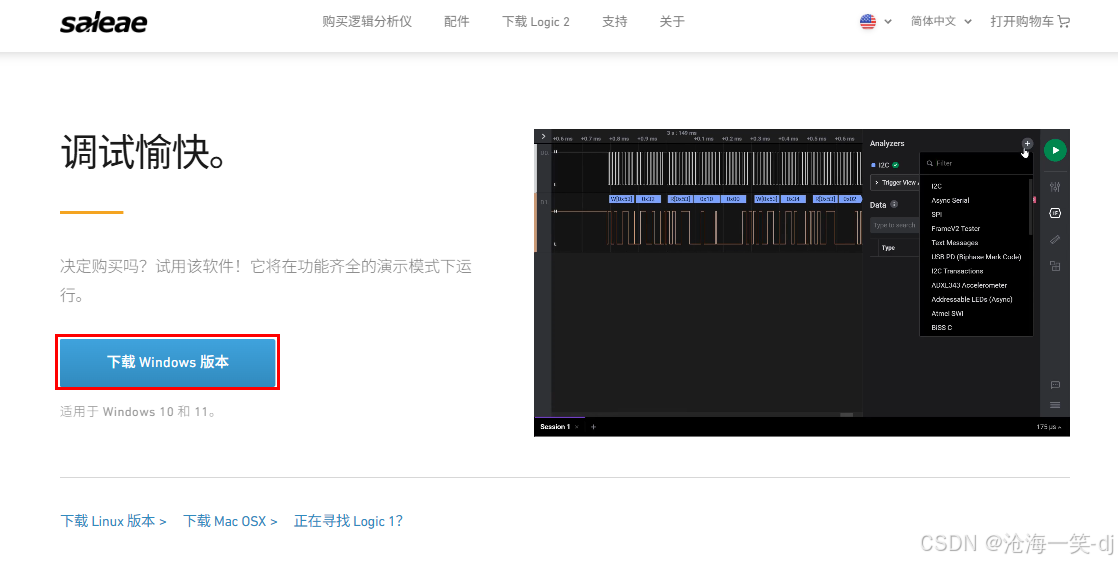Choose ADXL343 Accelerometer analyzer entry
This screenshot has width=1118, height=563.
click(969, 285)
